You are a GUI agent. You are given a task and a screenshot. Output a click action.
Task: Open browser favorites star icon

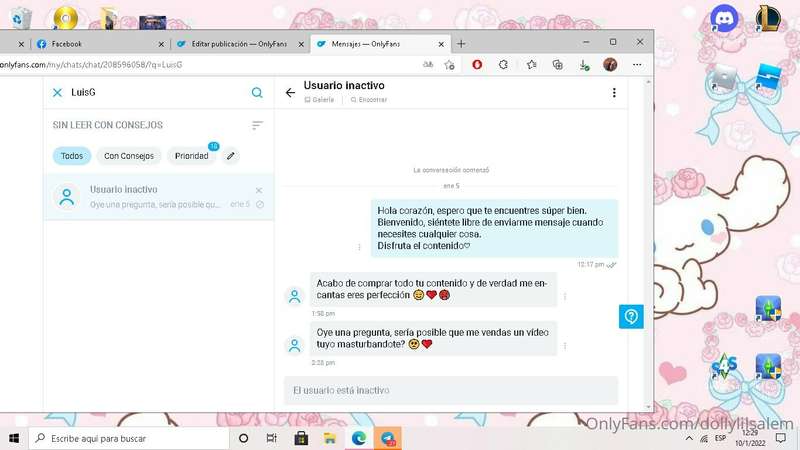click(531, 65)
